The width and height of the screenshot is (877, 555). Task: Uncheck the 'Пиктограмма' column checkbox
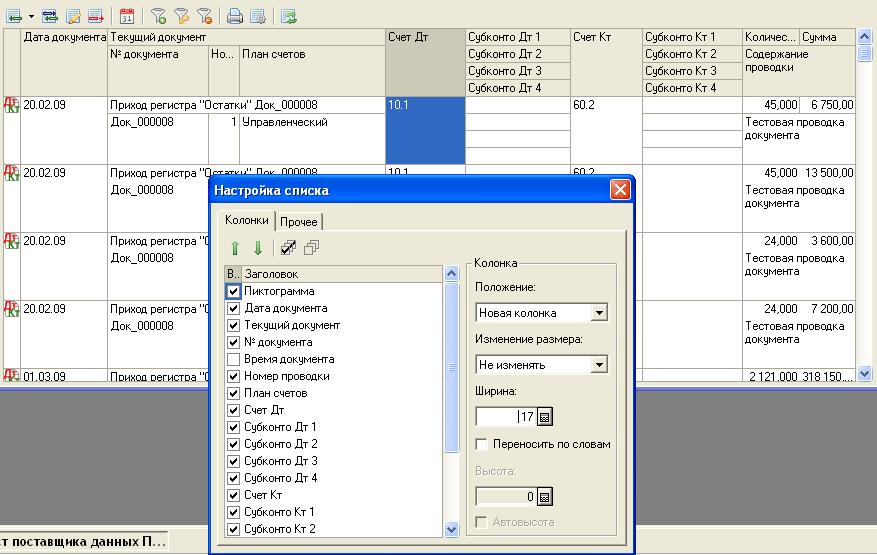coord(234,291)
